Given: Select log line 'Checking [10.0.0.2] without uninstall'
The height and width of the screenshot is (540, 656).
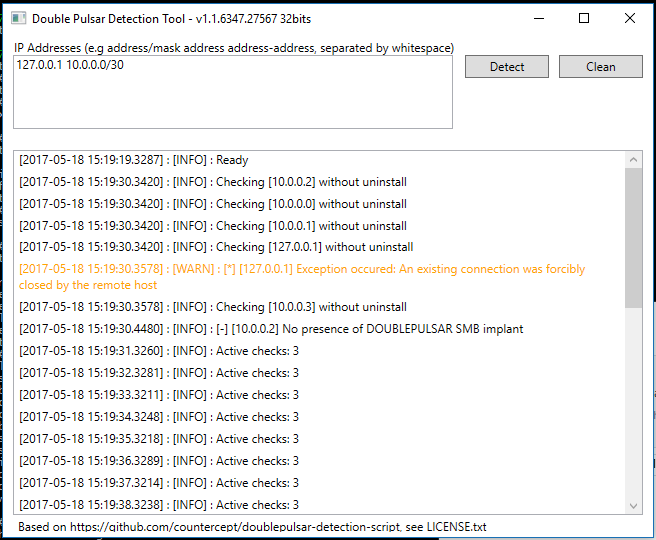Looking at the screenshot, I should (x=213, y=182).
